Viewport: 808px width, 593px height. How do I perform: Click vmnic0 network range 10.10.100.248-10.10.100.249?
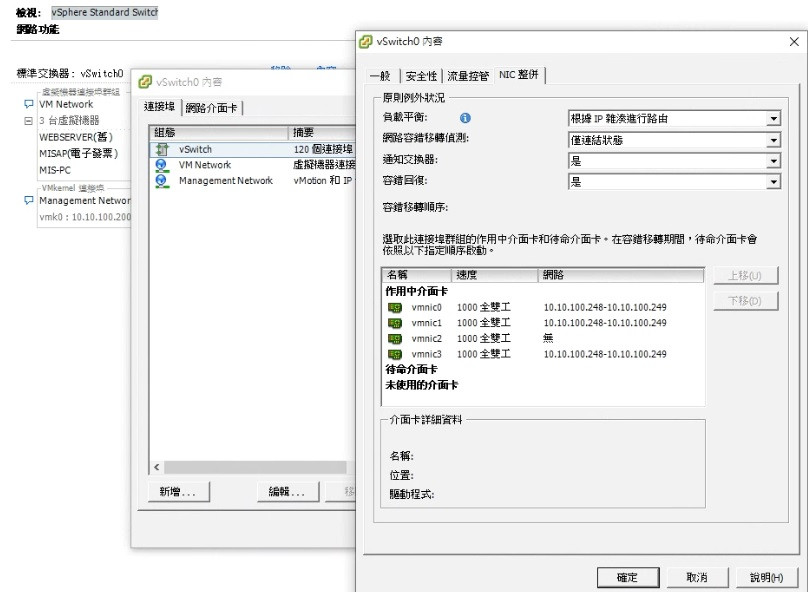click(x=605, y=308)
